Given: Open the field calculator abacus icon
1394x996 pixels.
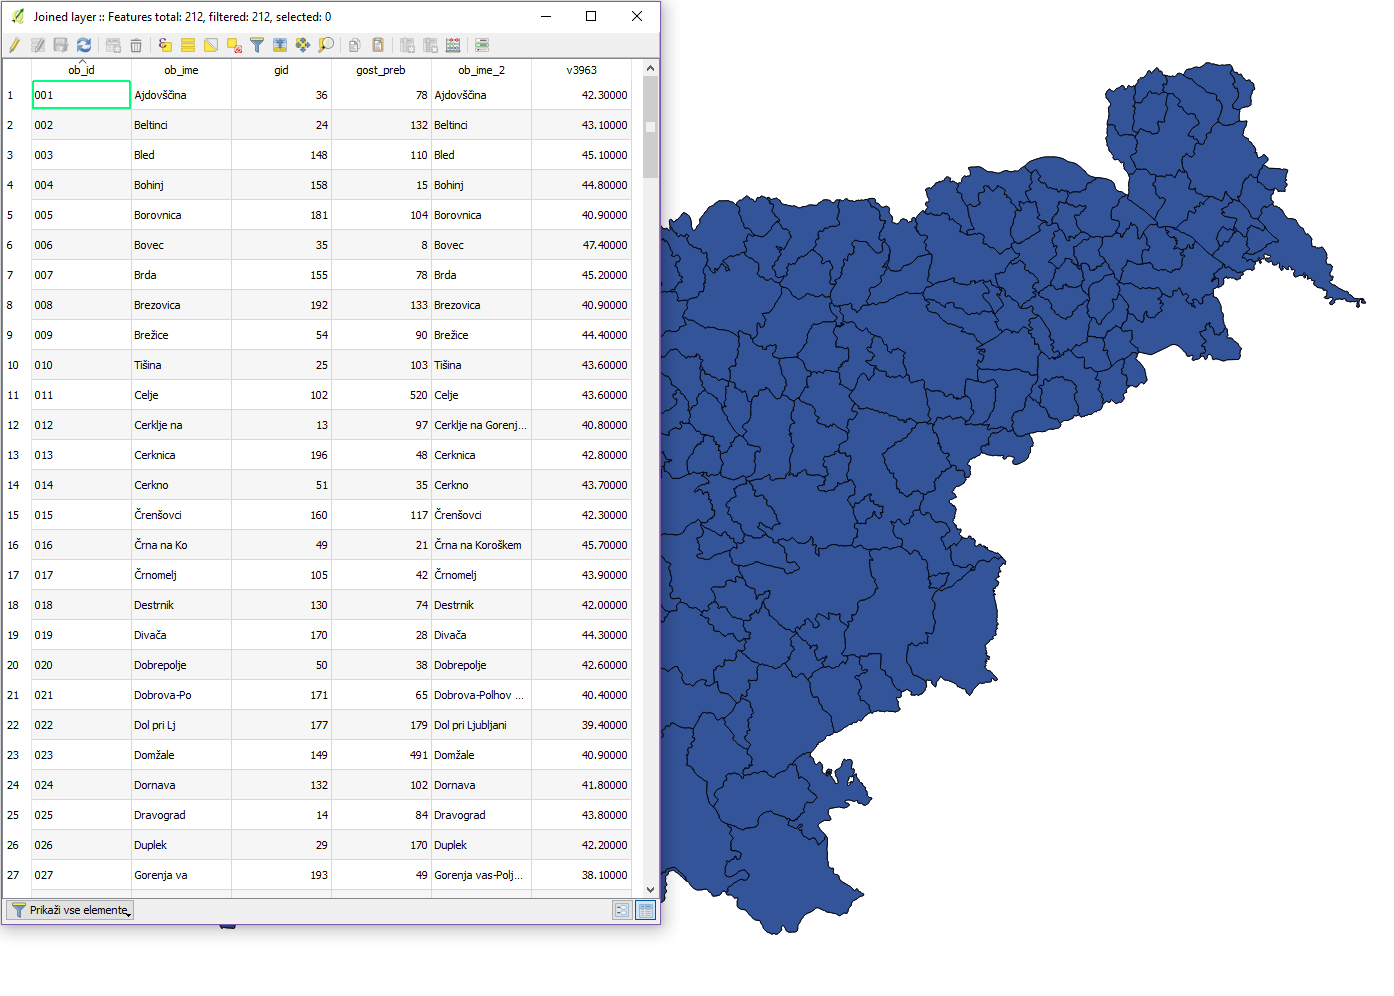Looking at the screenshot, I should [453, 45].
